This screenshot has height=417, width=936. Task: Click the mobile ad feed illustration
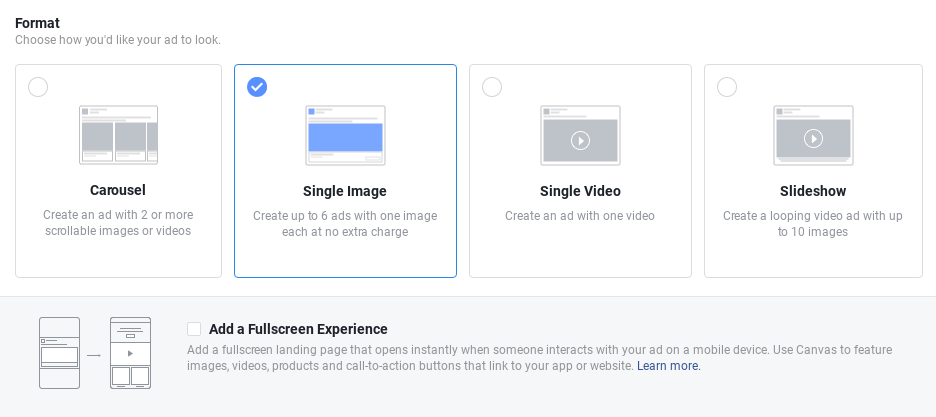59,353
